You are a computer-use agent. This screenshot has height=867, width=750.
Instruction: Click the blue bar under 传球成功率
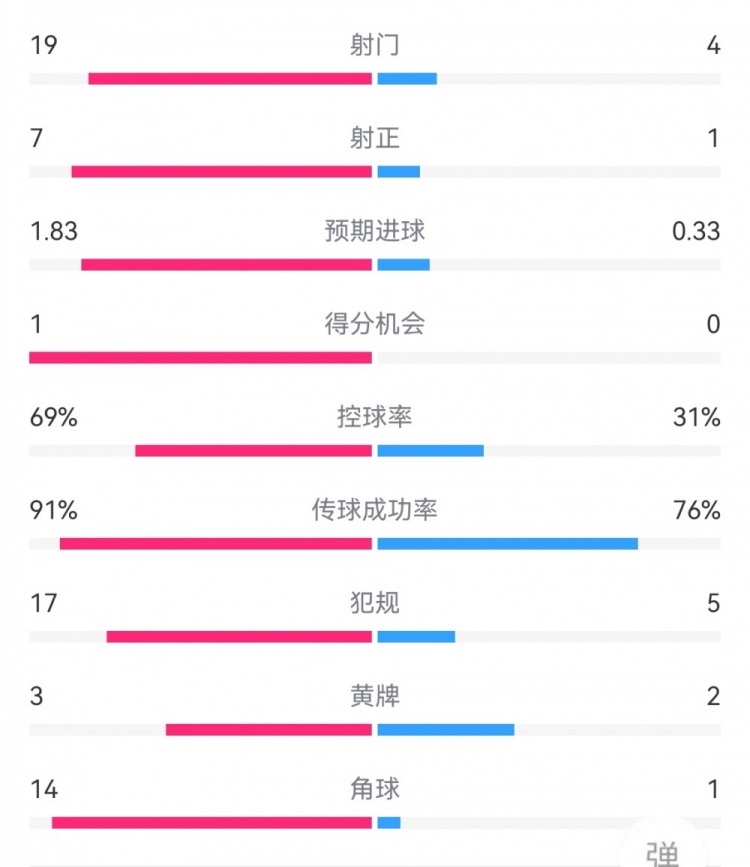[507, 543]
